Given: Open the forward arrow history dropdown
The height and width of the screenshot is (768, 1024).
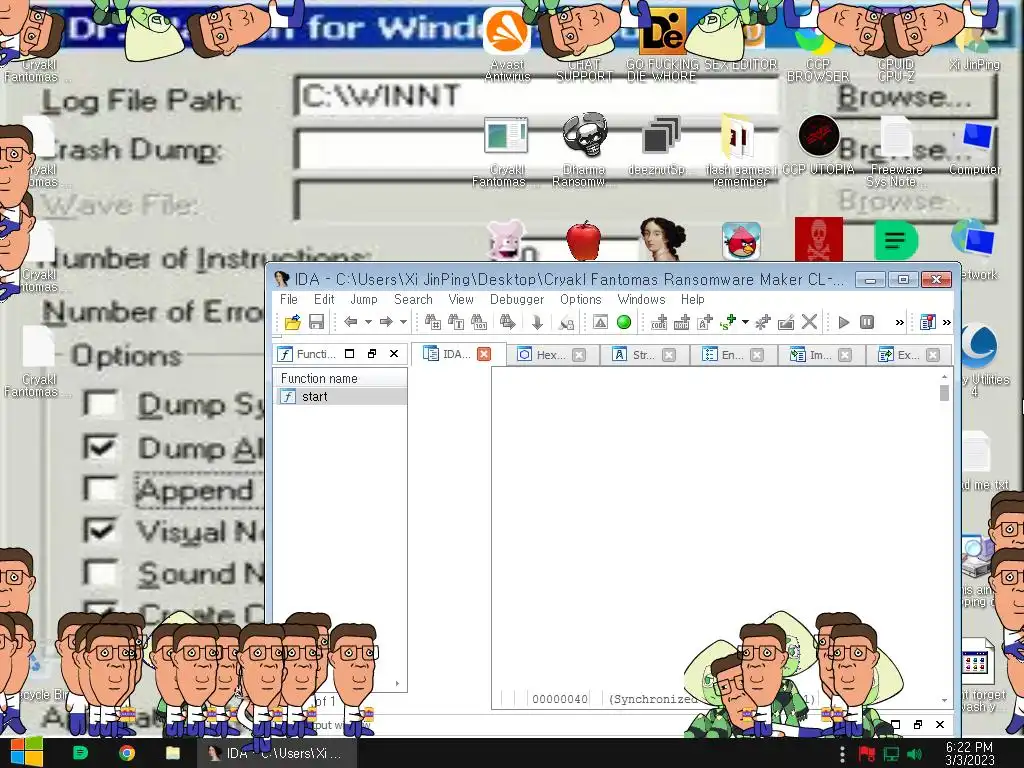Looking at the screenshot, I should 403,322.
